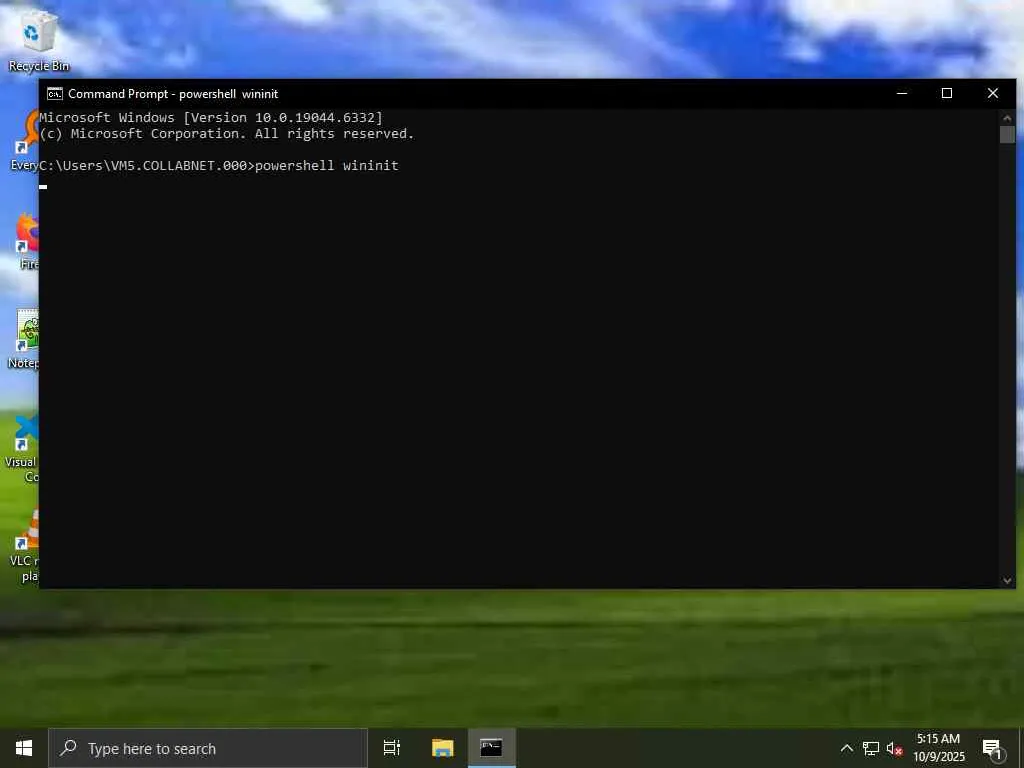Click the VLC media player desktop shortcut

coord(25,546)
